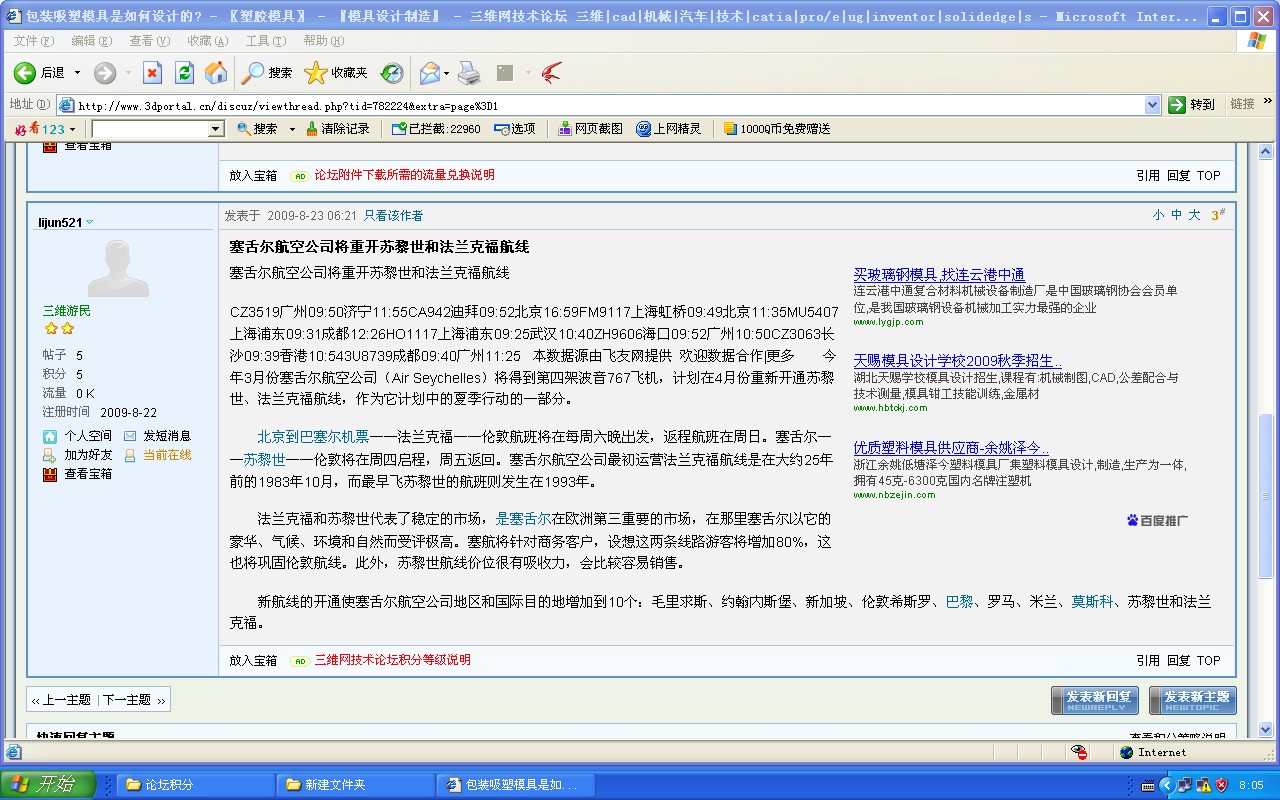Click the 后退 back arrow icon

(x=25, y=72)
